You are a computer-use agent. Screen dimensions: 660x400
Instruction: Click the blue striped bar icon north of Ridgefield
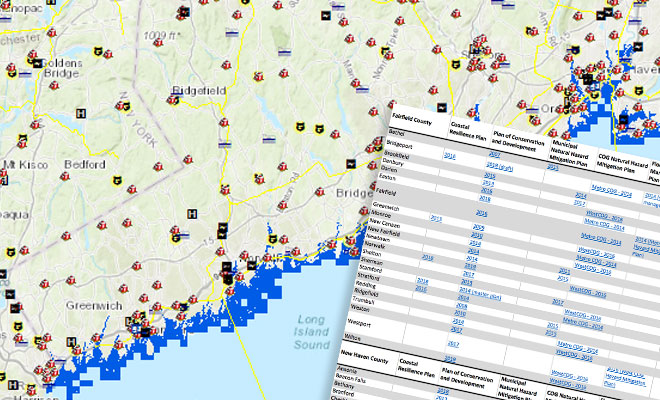232,32
